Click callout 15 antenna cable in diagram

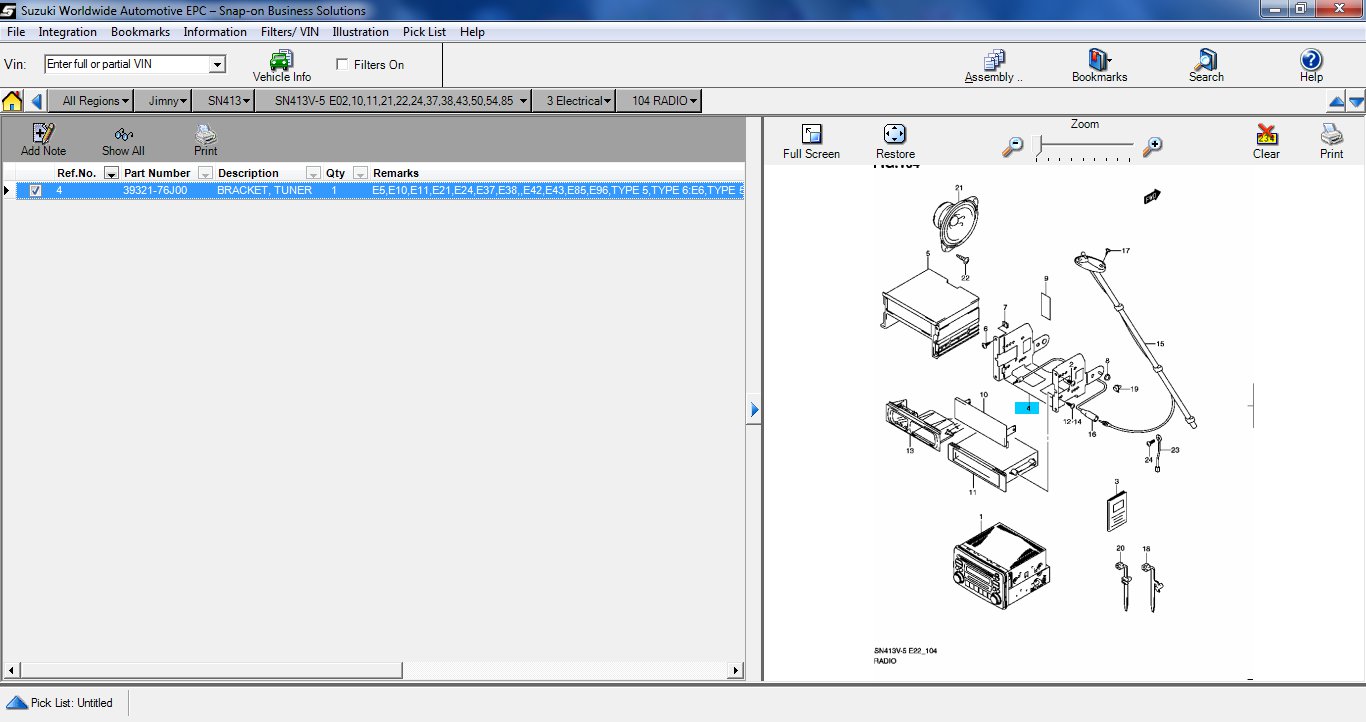pos(1160,344)
